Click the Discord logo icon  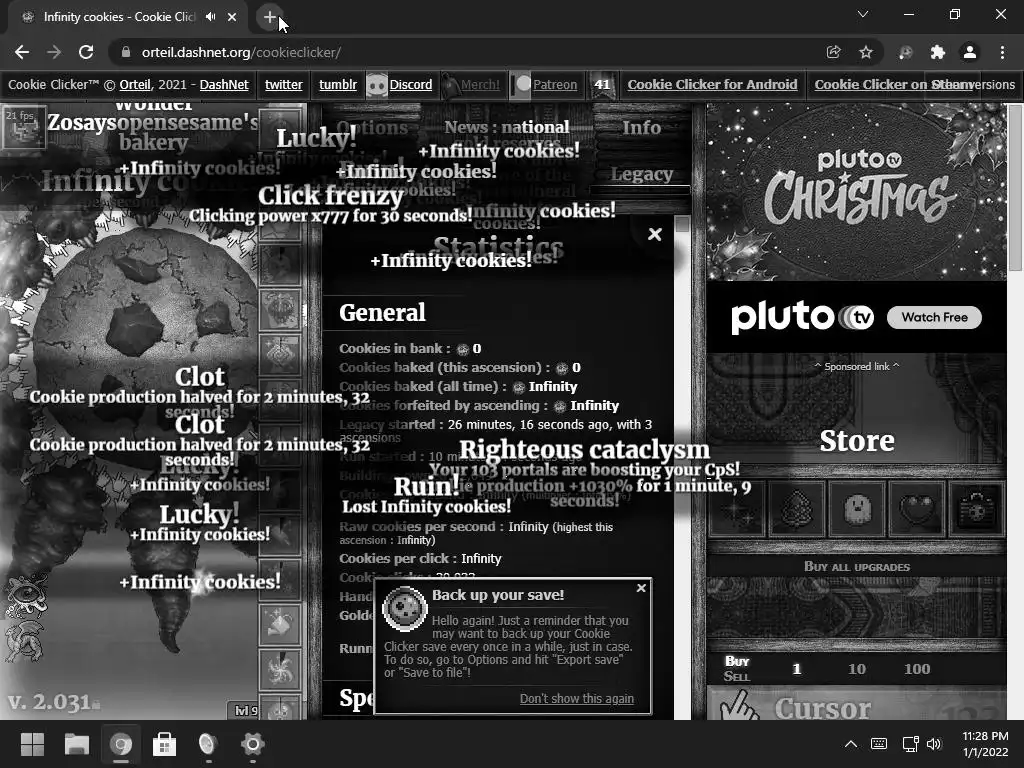click(x=377, y=85)
